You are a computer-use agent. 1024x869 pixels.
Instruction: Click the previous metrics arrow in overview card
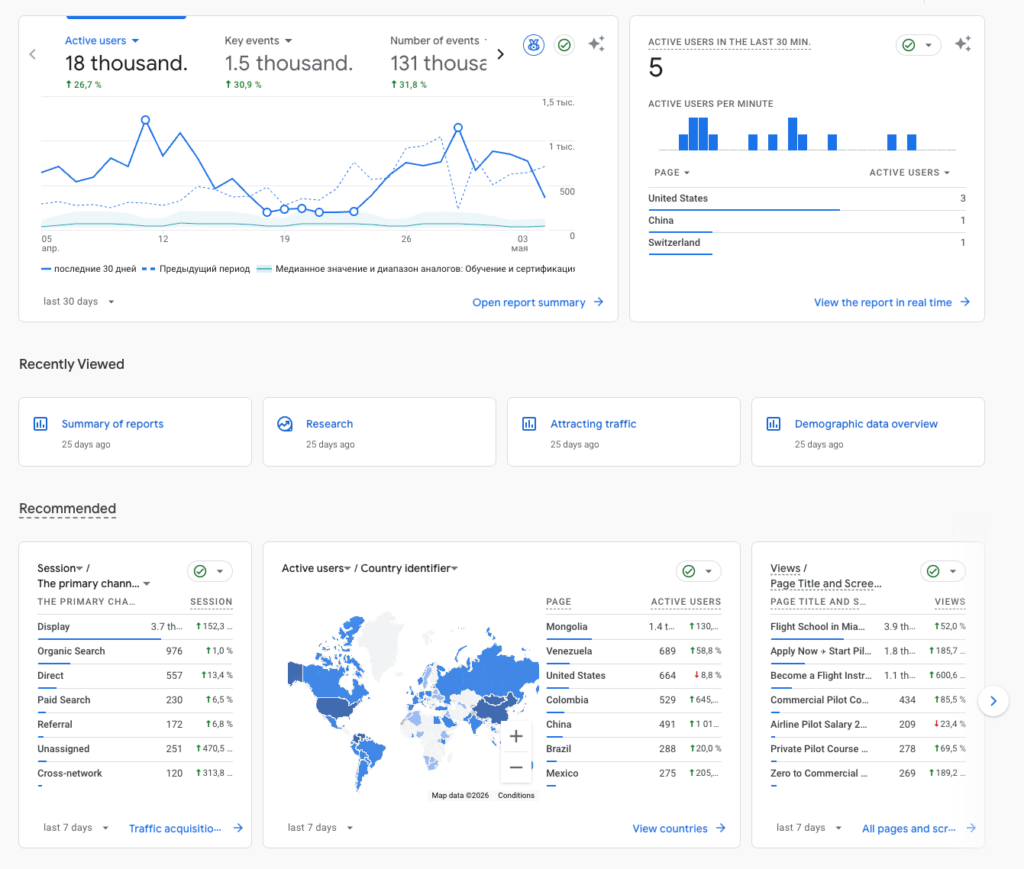[x=33, y=54]
